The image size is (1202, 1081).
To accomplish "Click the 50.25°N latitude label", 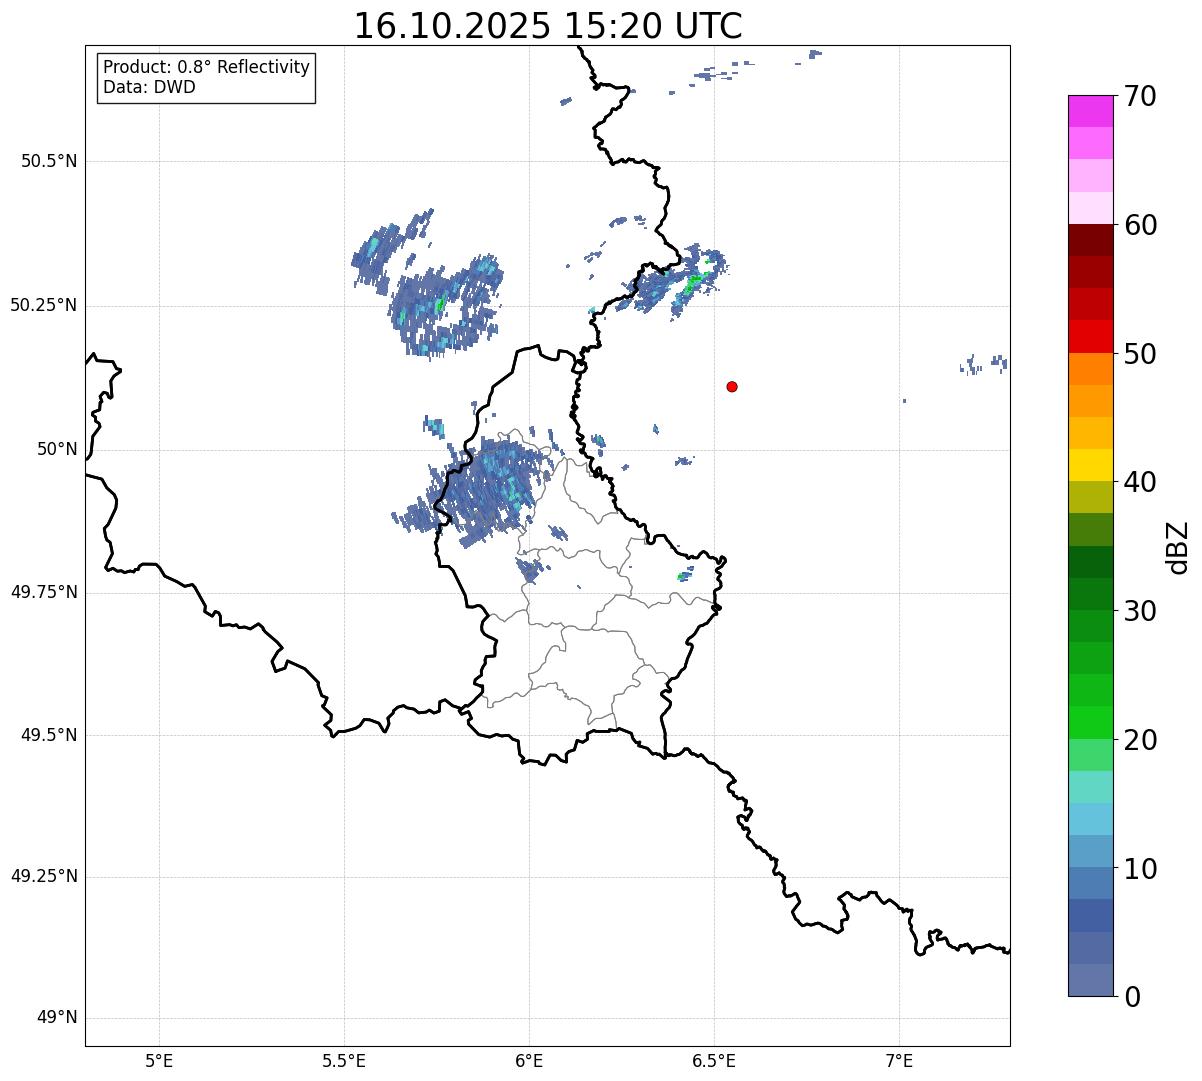I will (x=44, y=305).
